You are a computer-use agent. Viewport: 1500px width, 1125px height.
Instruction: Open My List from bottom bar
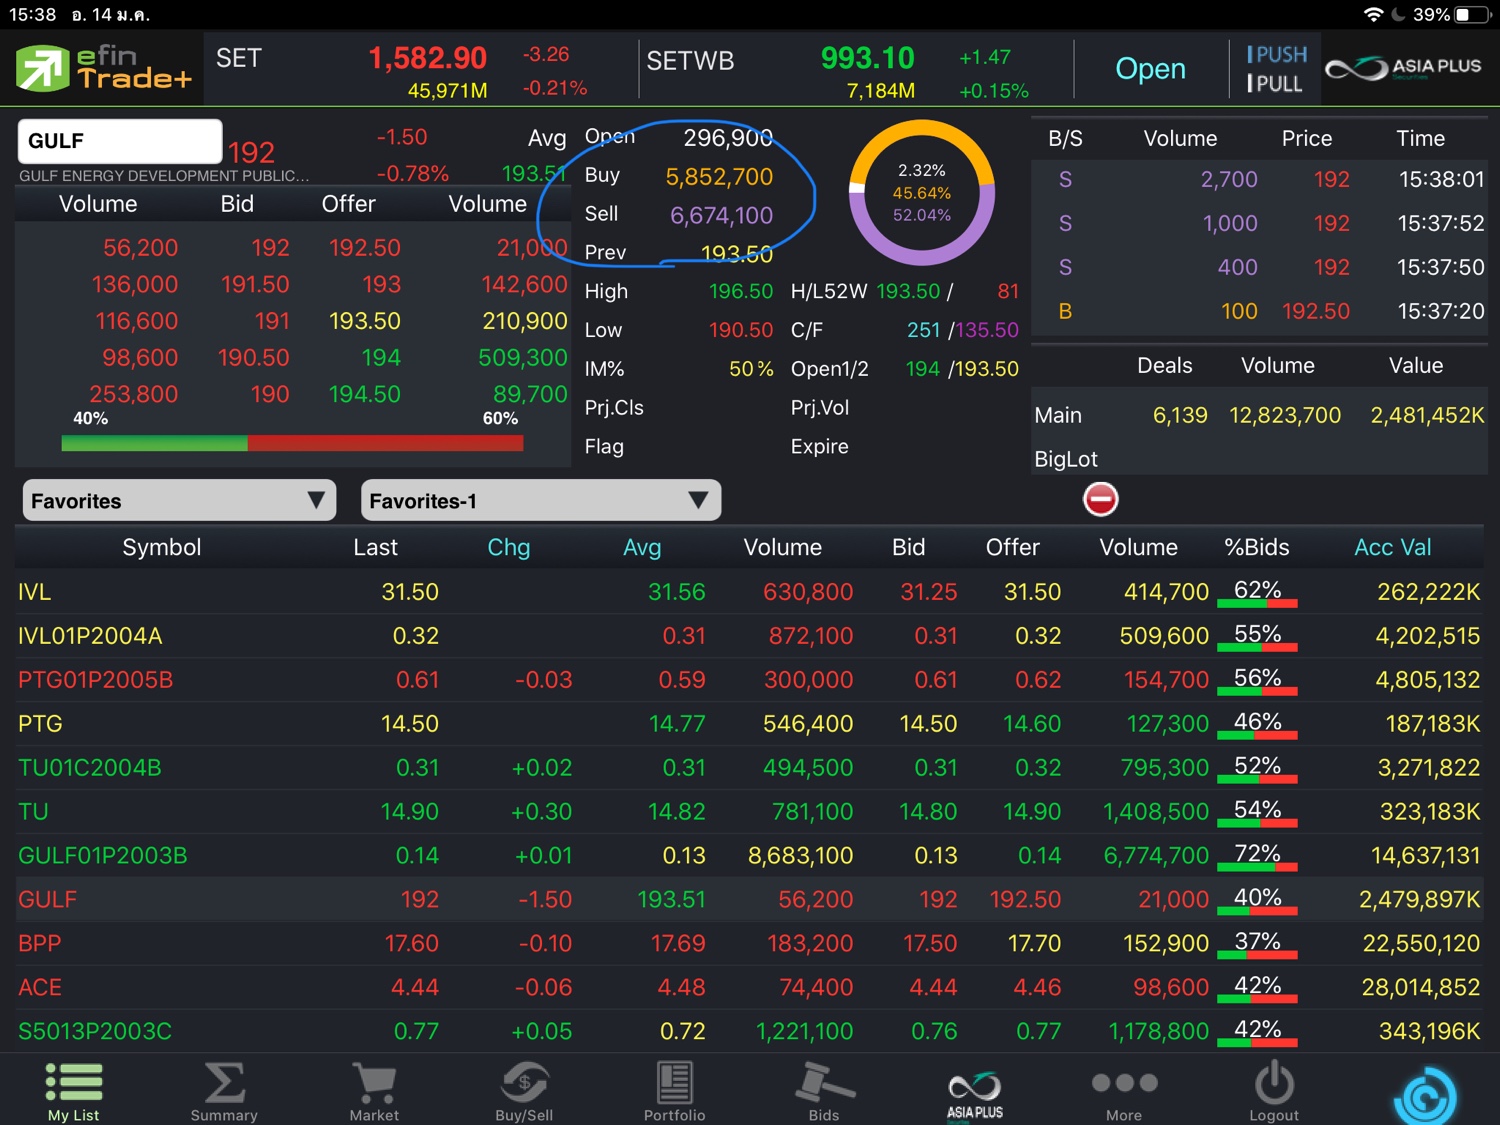(x=74, y=1091)
